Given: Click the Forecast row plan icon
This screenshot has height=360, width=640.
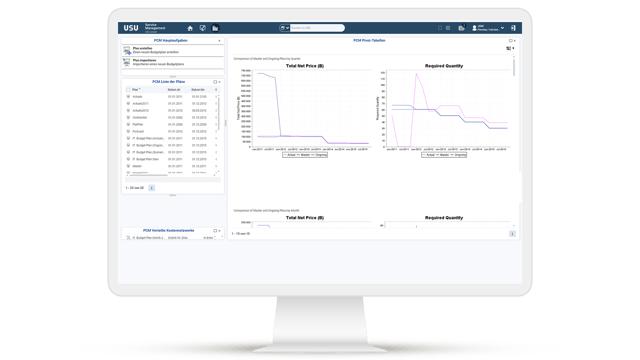Looking at the screenshot, I should pyautogui.click(x=128, y=131).
